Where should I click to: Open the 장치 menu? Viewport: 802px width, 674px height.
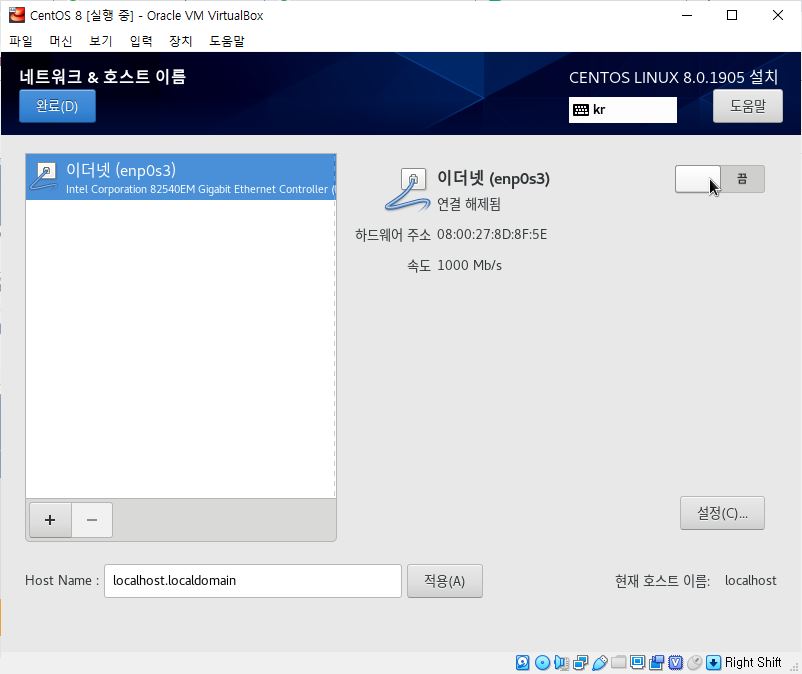[181, 41]
